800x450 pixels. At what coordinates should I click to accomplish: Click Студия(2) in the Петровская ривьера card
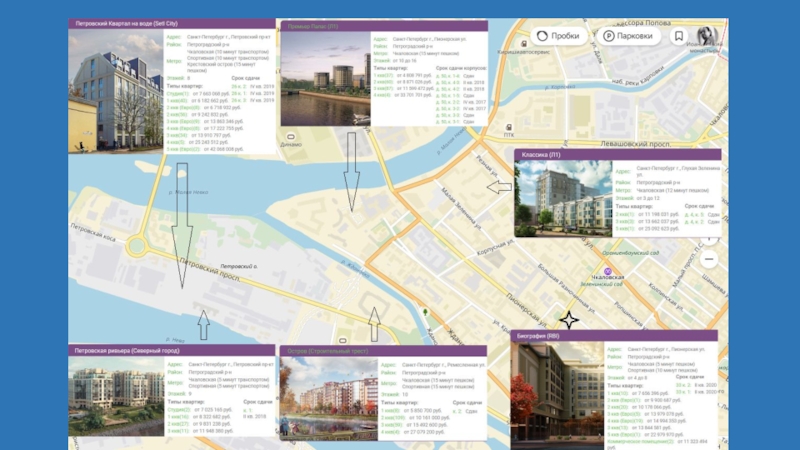(x=179, y=410)
